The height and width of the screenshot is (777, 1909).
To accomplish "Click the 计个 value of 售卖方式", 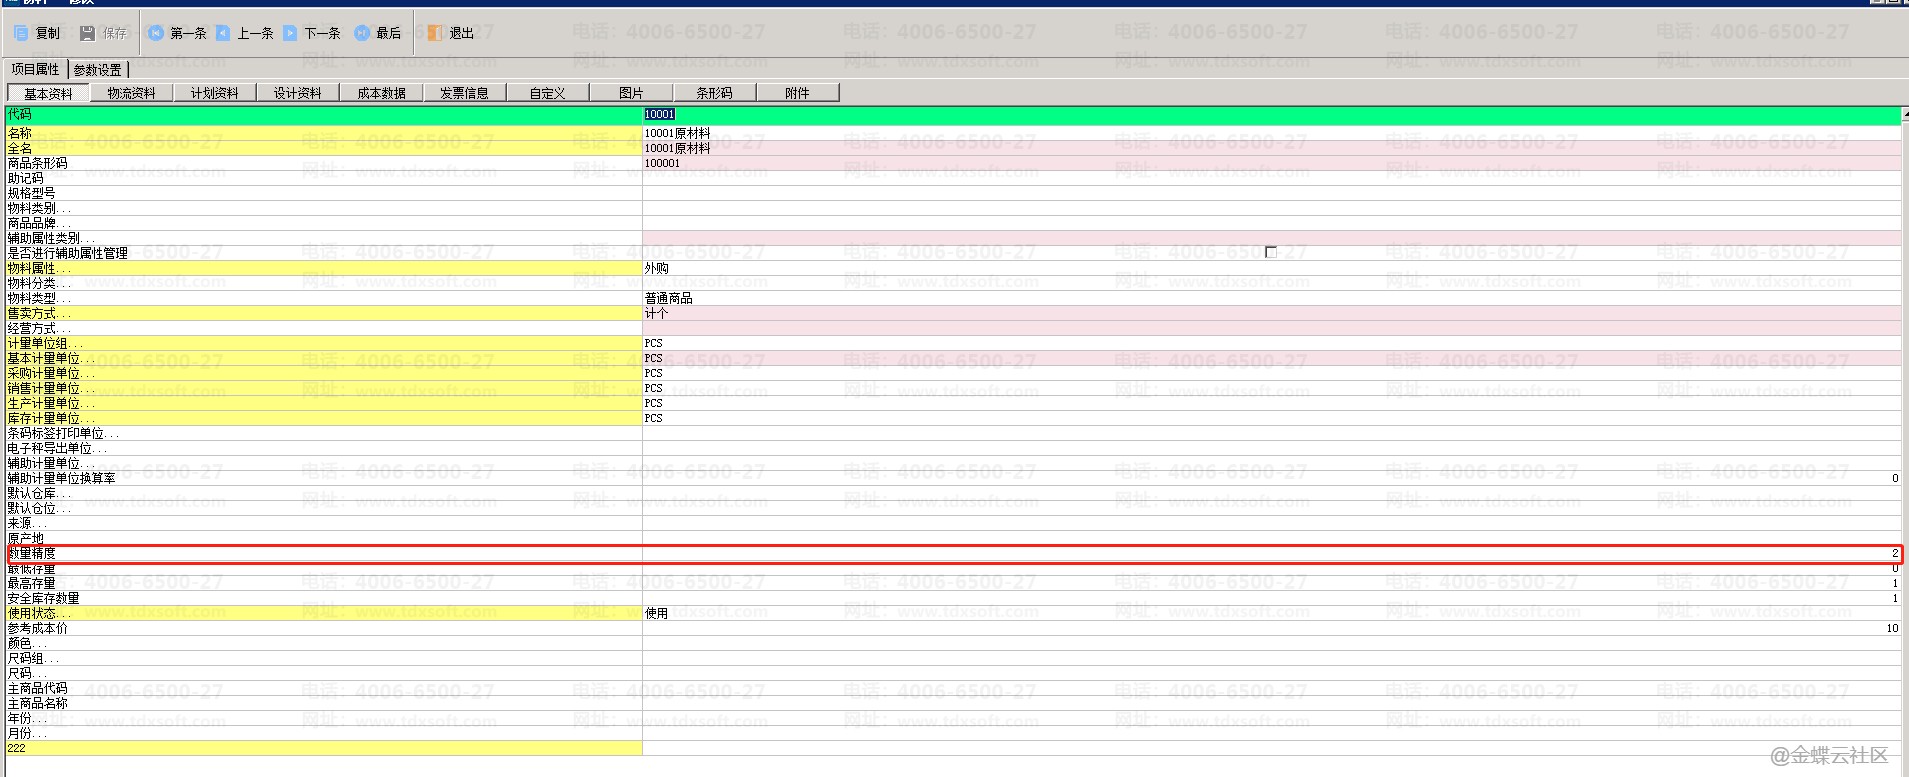I will tap(657, 313).
